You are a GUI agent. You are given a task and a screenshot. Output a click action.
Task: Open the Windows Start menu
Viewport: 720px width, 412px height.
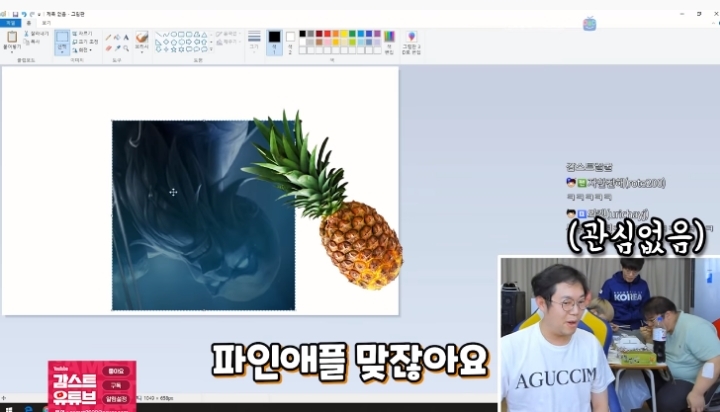tap(8, 408)
